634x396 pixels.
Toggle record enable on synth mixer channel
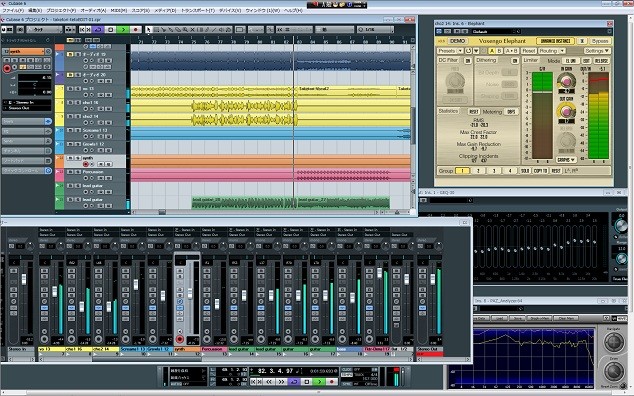(180, 339)
